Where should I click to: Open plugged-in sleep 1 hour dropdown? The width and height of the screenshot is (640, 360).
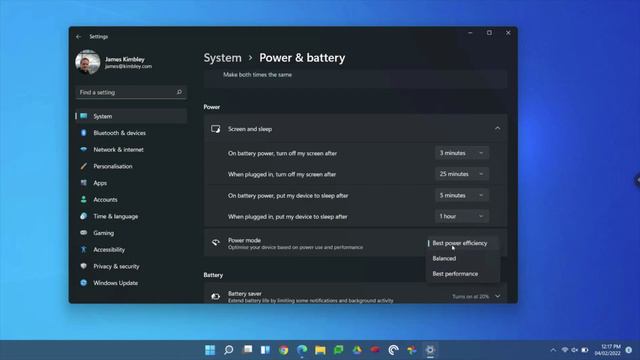(x=462, y=216)
